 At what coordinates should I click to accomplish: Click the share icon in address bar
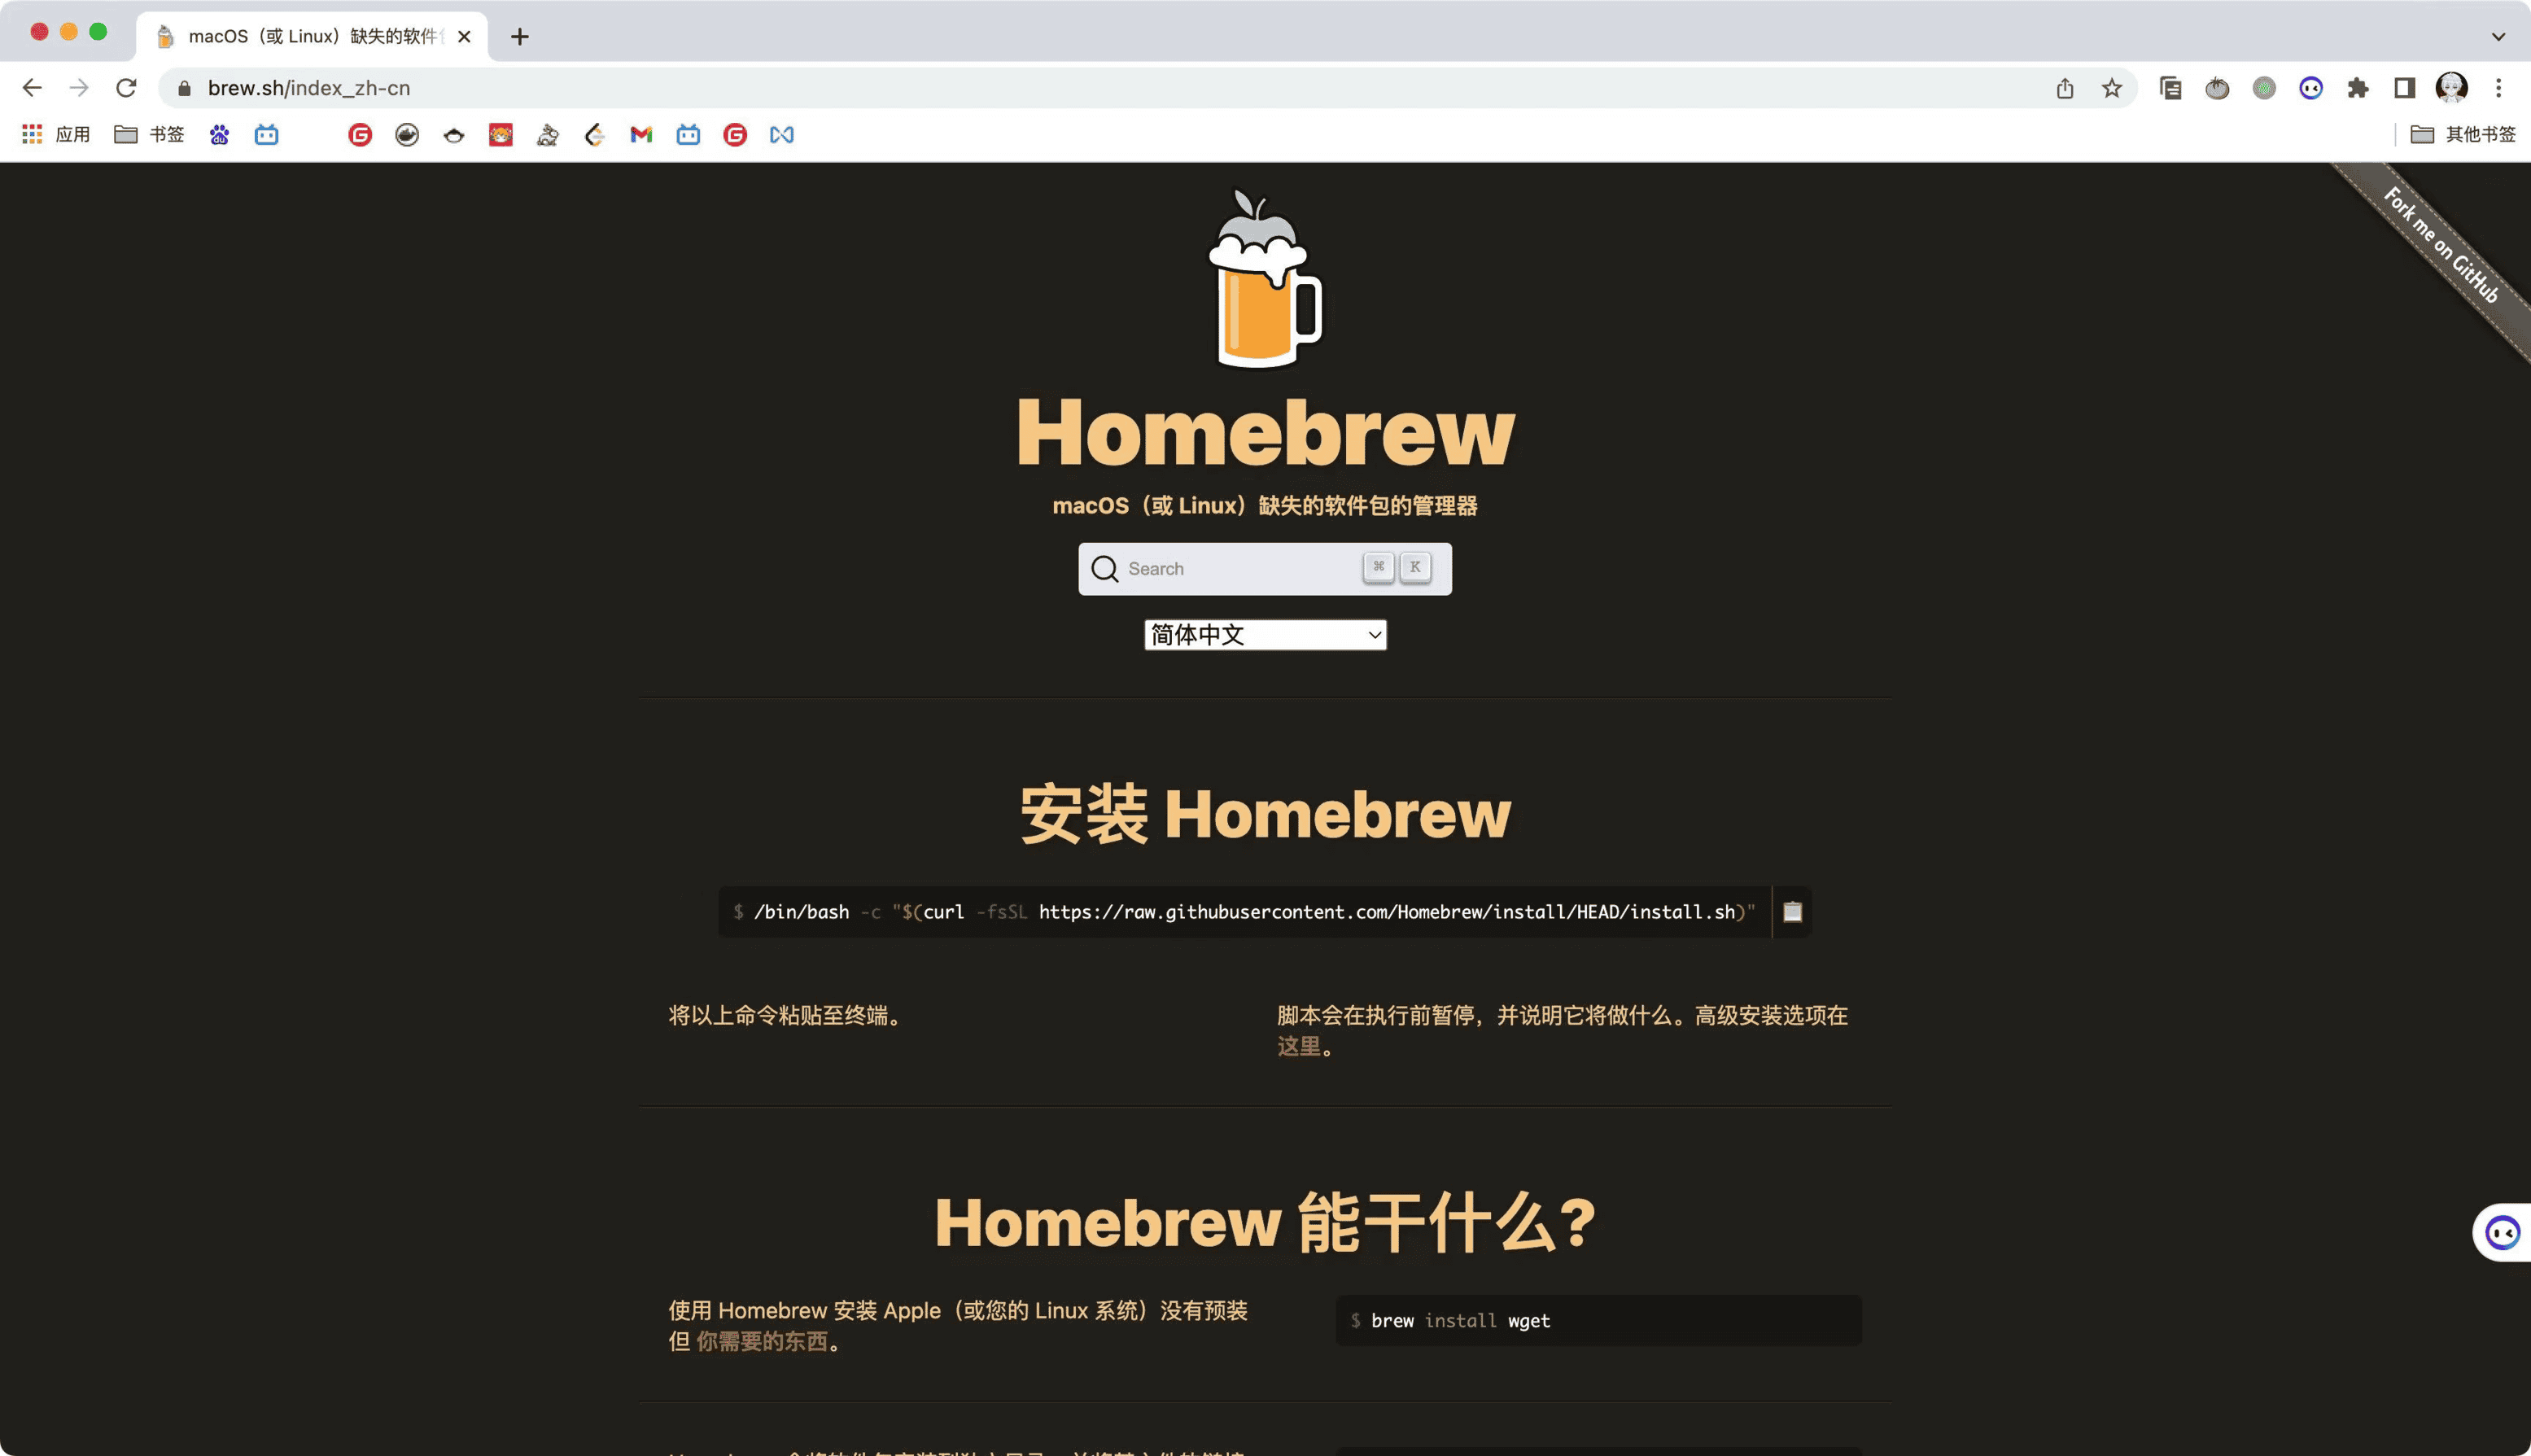coord(2065,88)
